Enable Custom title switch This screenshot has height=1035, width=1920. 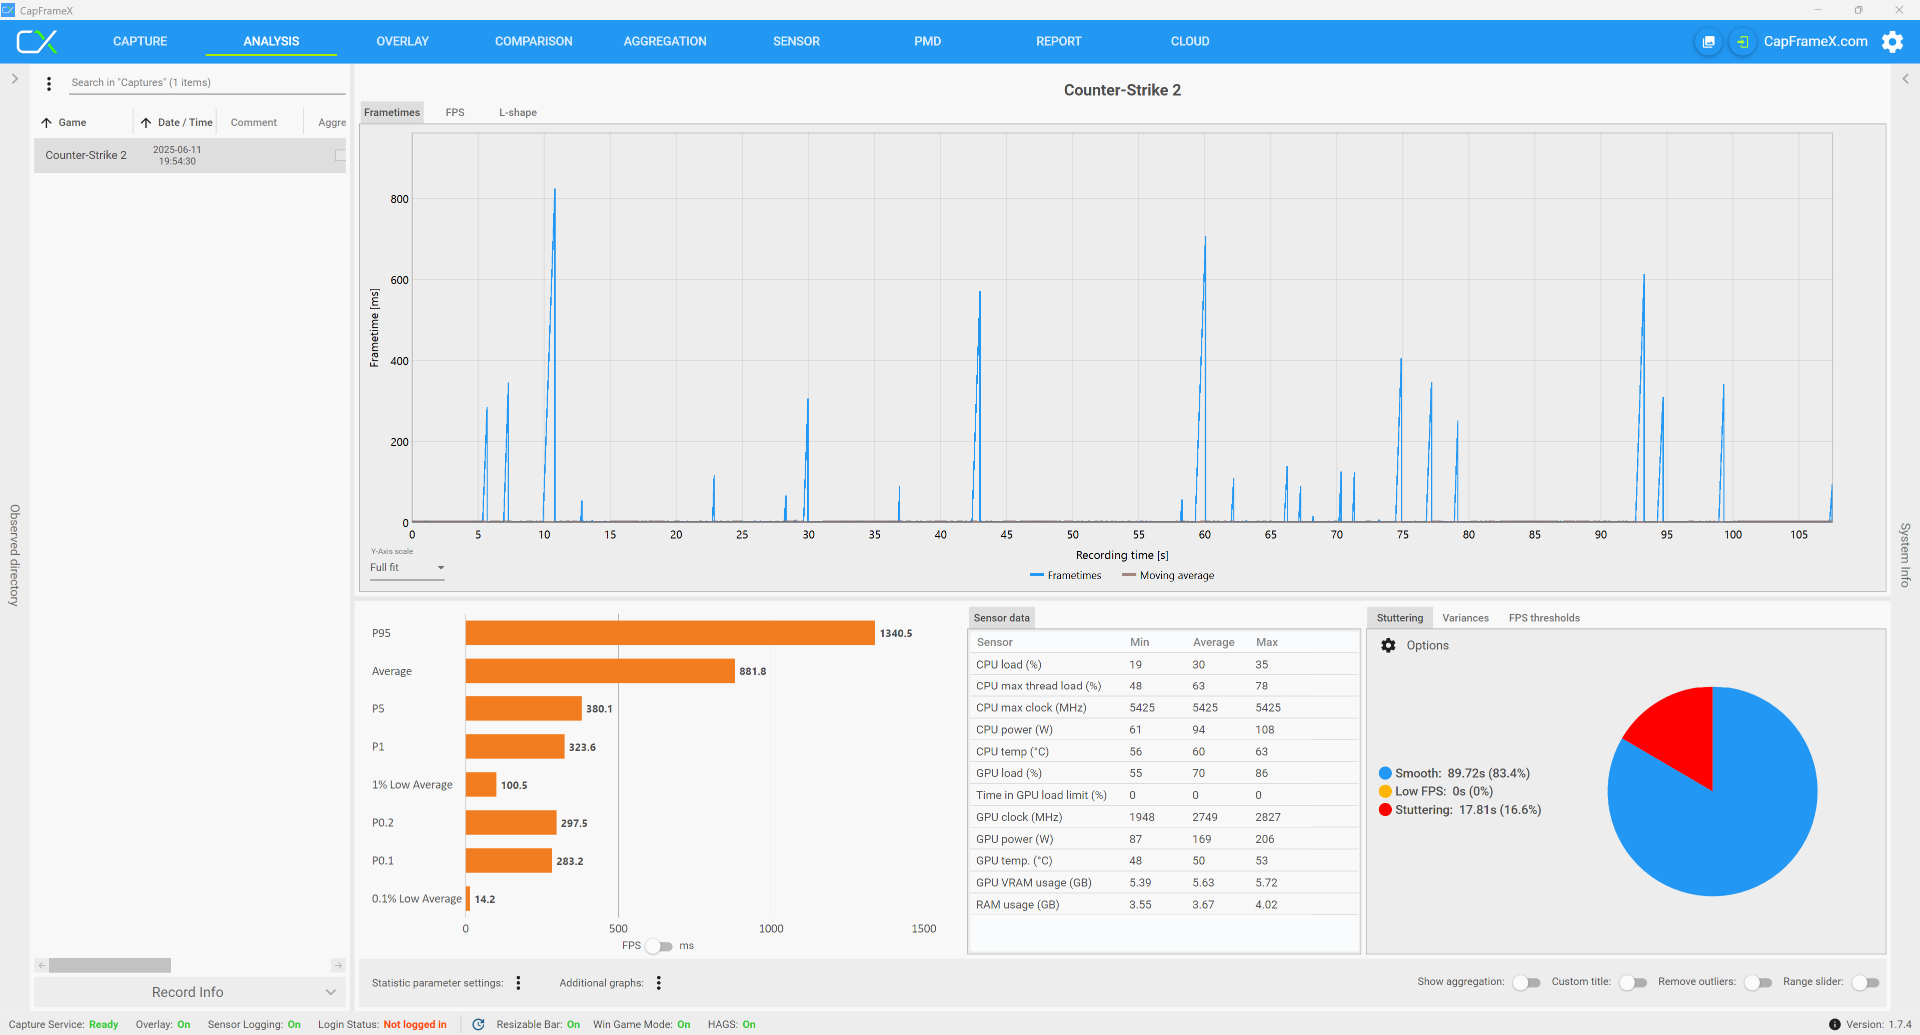[1633, 983]
